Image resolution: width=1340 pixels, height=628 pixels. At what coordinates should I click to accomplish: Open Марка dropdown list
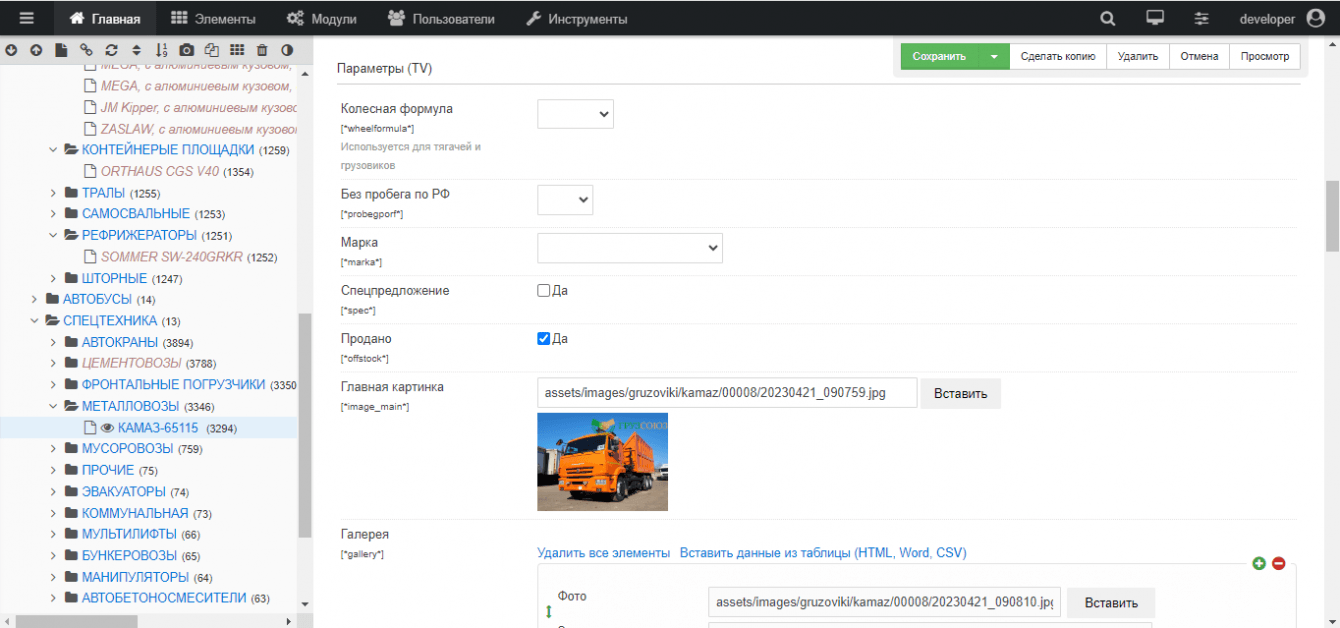tap(630, 248)
